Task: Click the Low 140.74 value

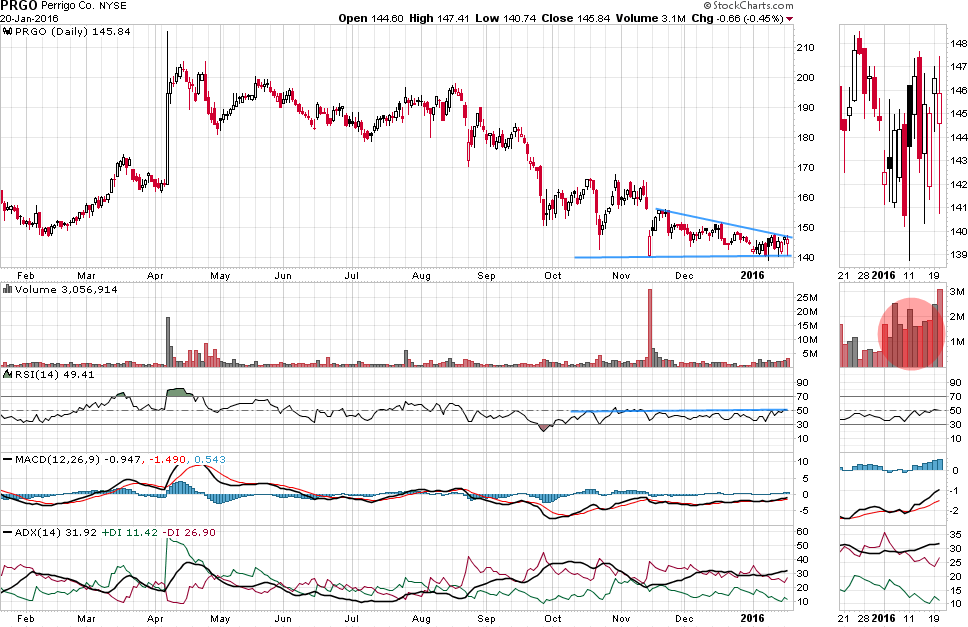Action: [505, 19]
